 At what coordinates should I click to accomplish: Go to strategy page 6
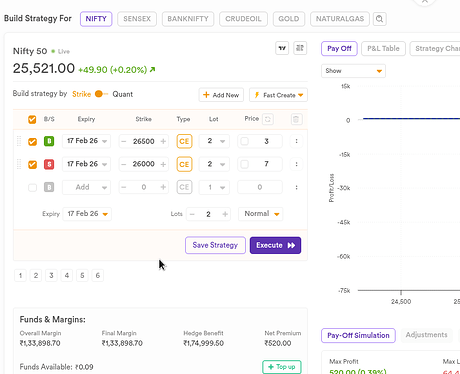click(98, 276)
